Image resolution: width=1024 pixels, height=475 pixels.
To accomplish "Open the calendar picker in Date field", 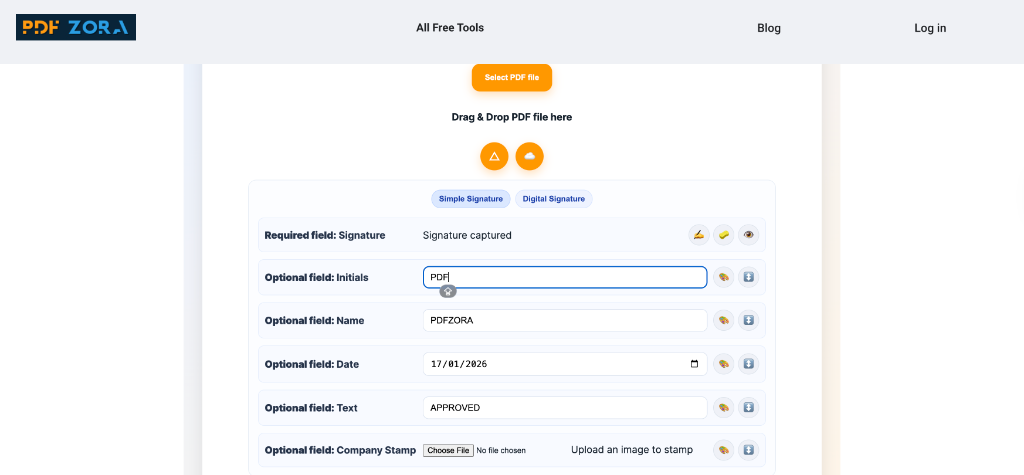I will tap(695, 364).
